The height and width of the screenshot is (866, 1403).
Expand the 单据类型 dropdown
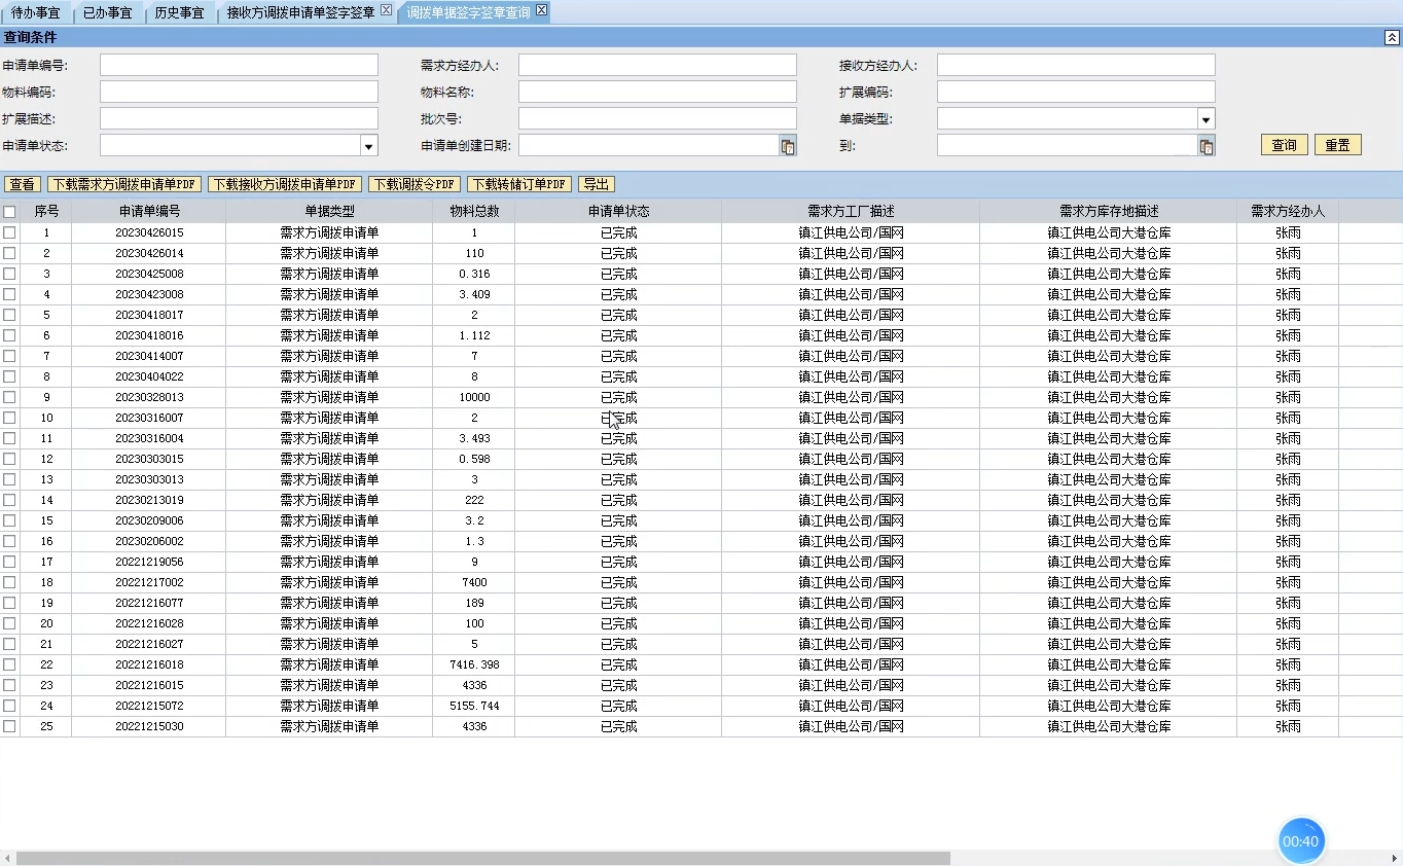pyautogui.click(x=1206, y=119)
